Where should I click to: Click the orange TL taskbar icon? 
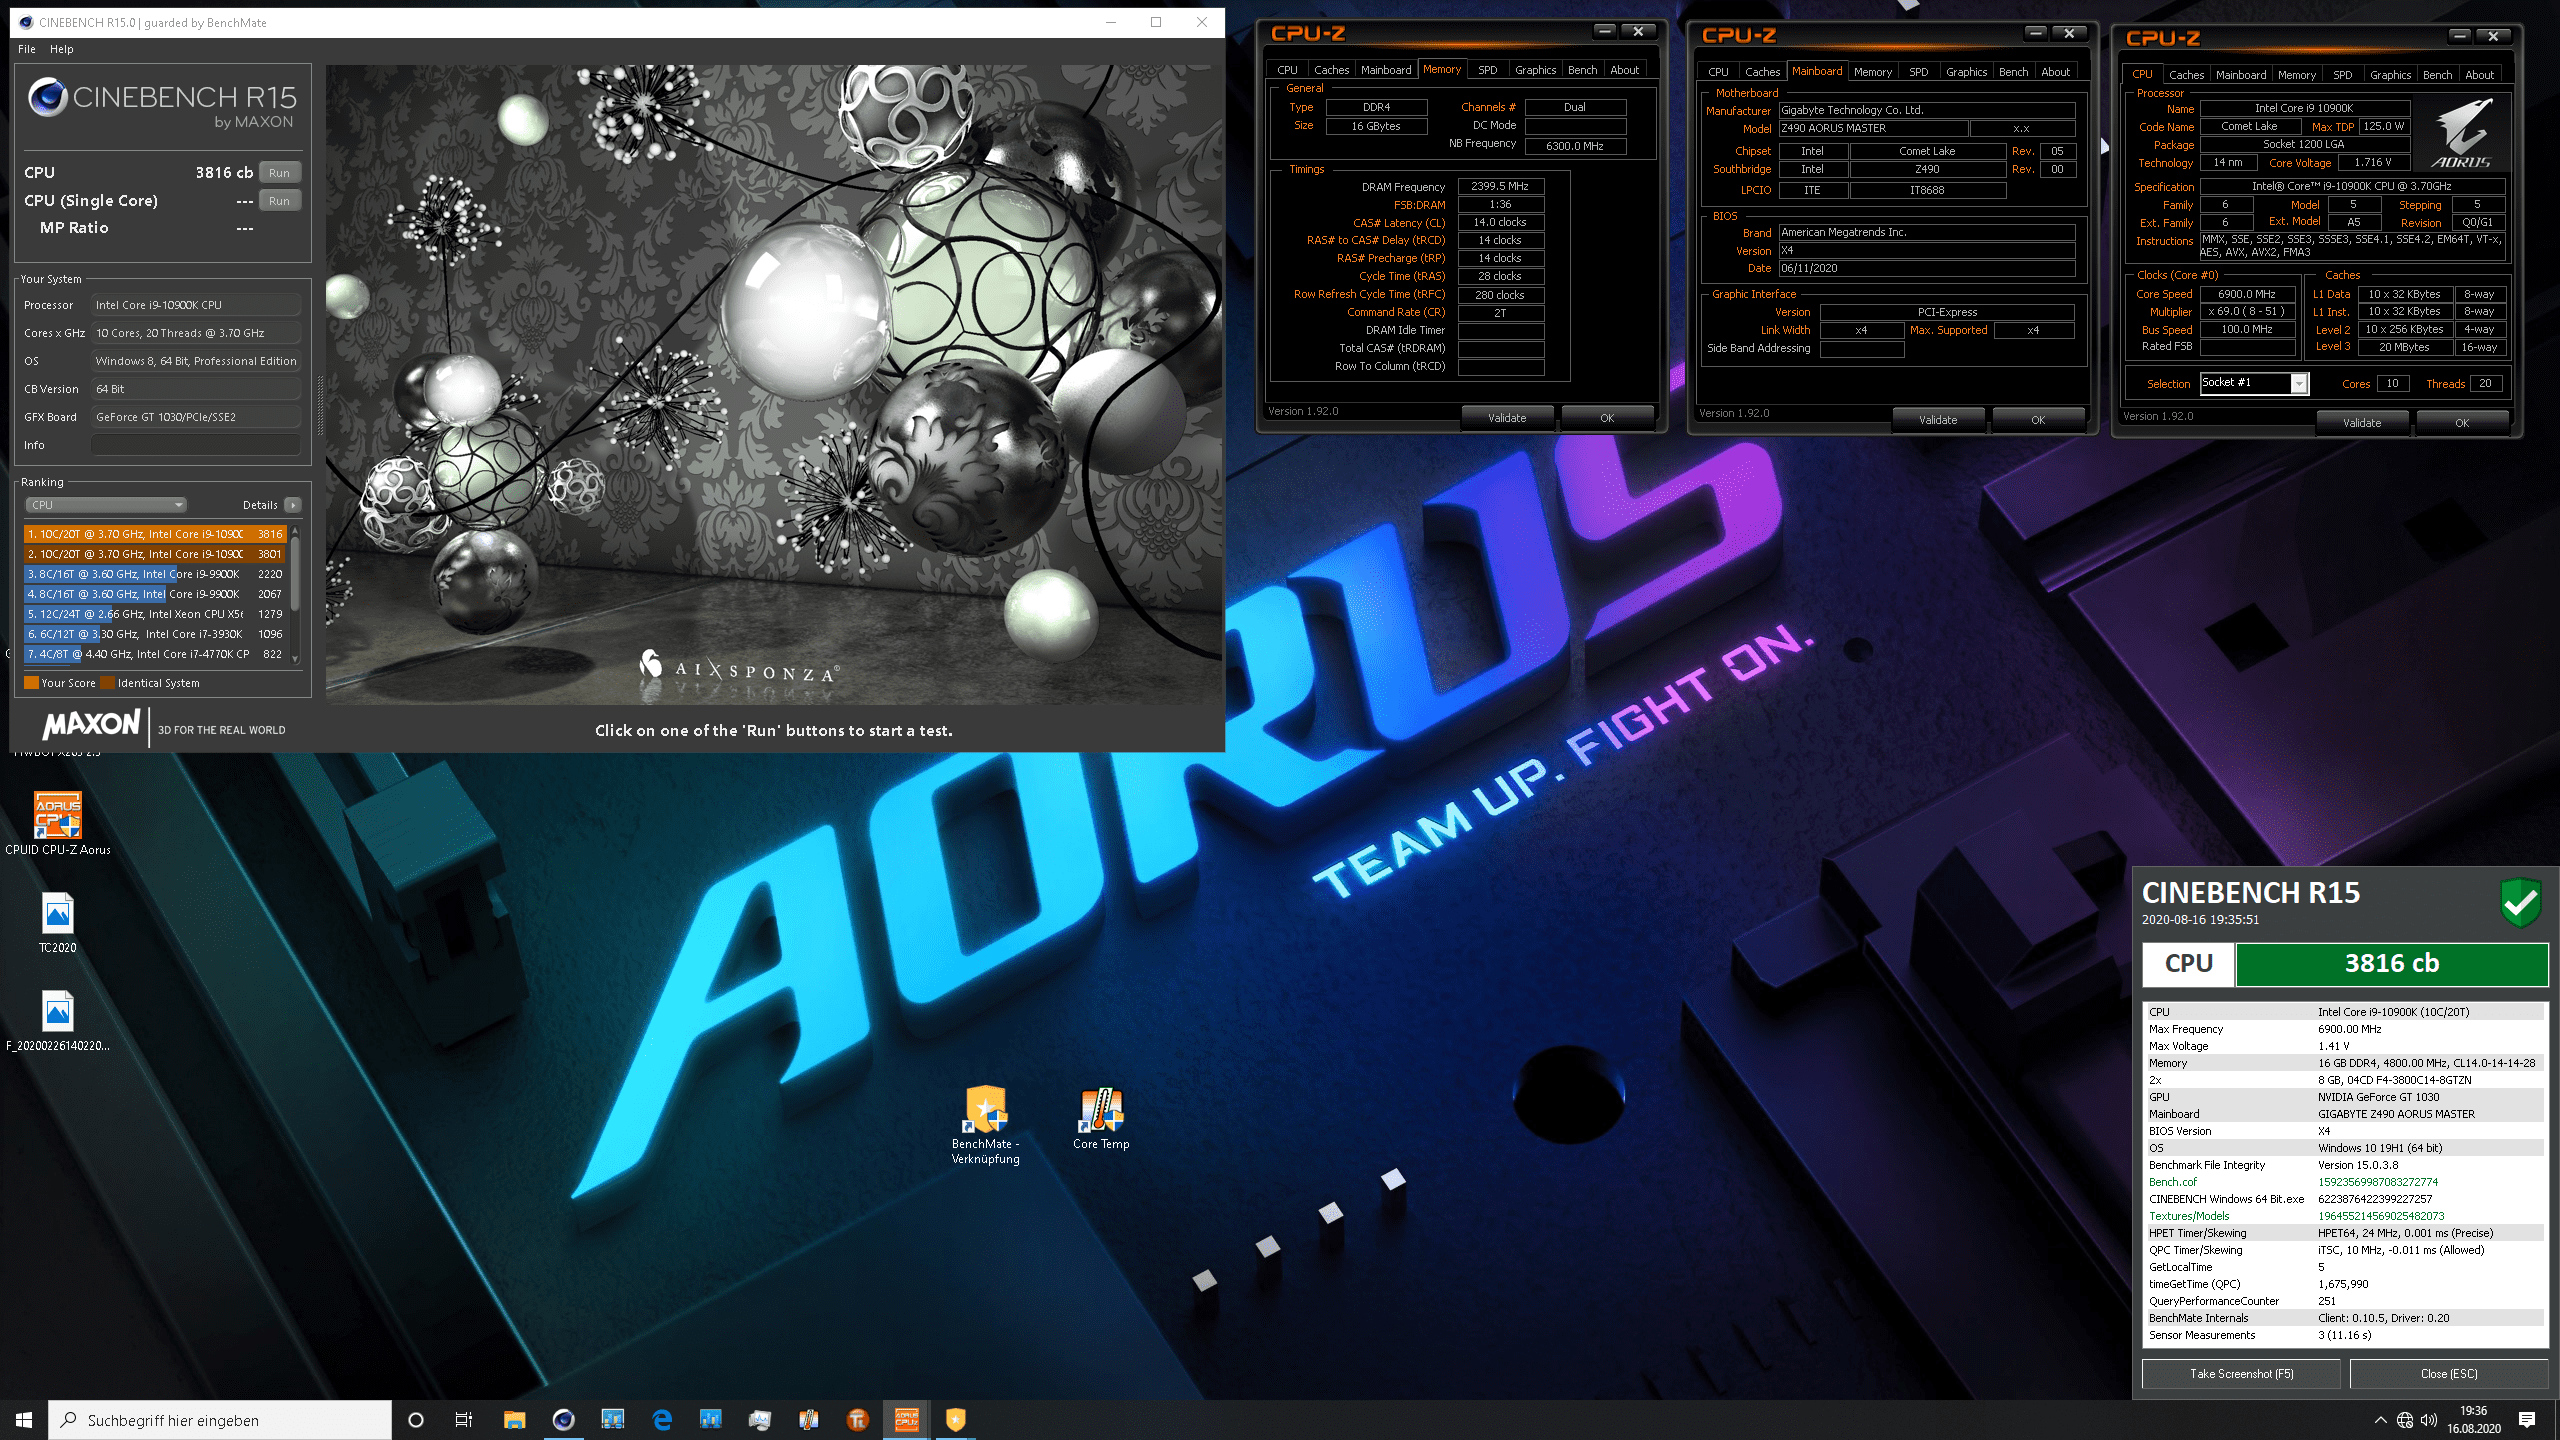(857, 1419)
